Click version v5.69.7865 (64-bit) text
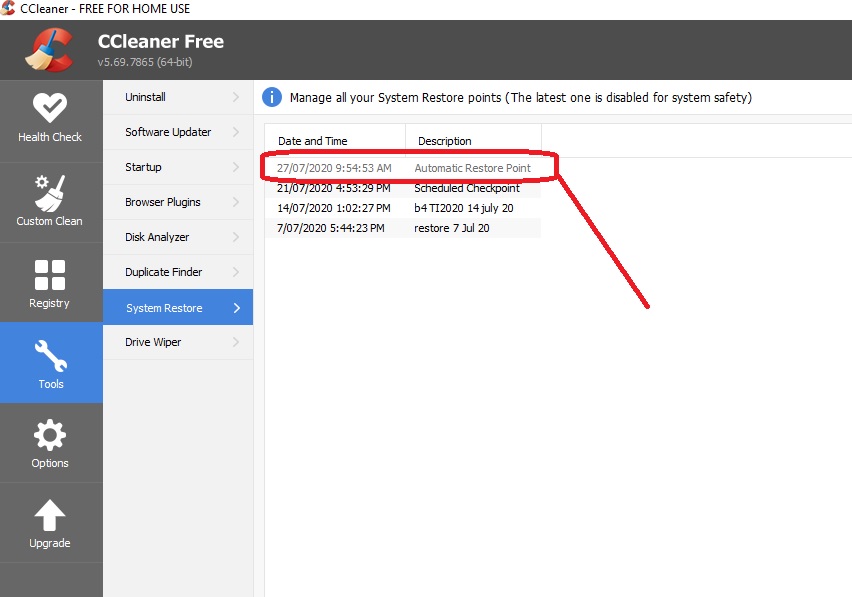Screen dimensions: 852x597 (x=145, y=62)
